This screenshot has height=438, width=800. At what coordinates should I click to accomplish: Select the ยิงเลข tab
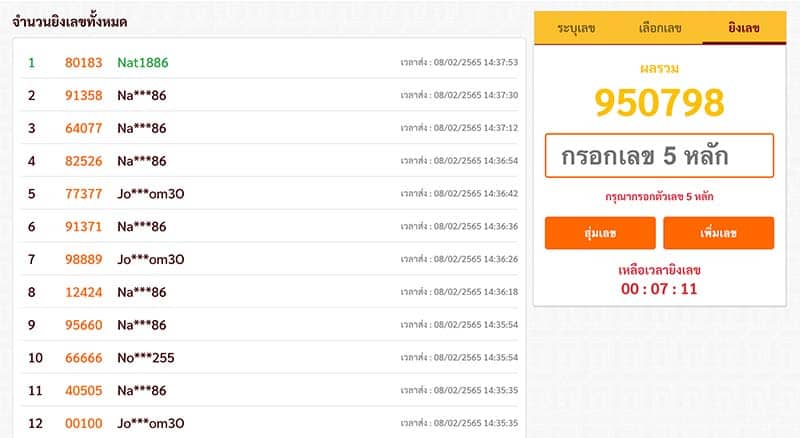pos(744,28)
